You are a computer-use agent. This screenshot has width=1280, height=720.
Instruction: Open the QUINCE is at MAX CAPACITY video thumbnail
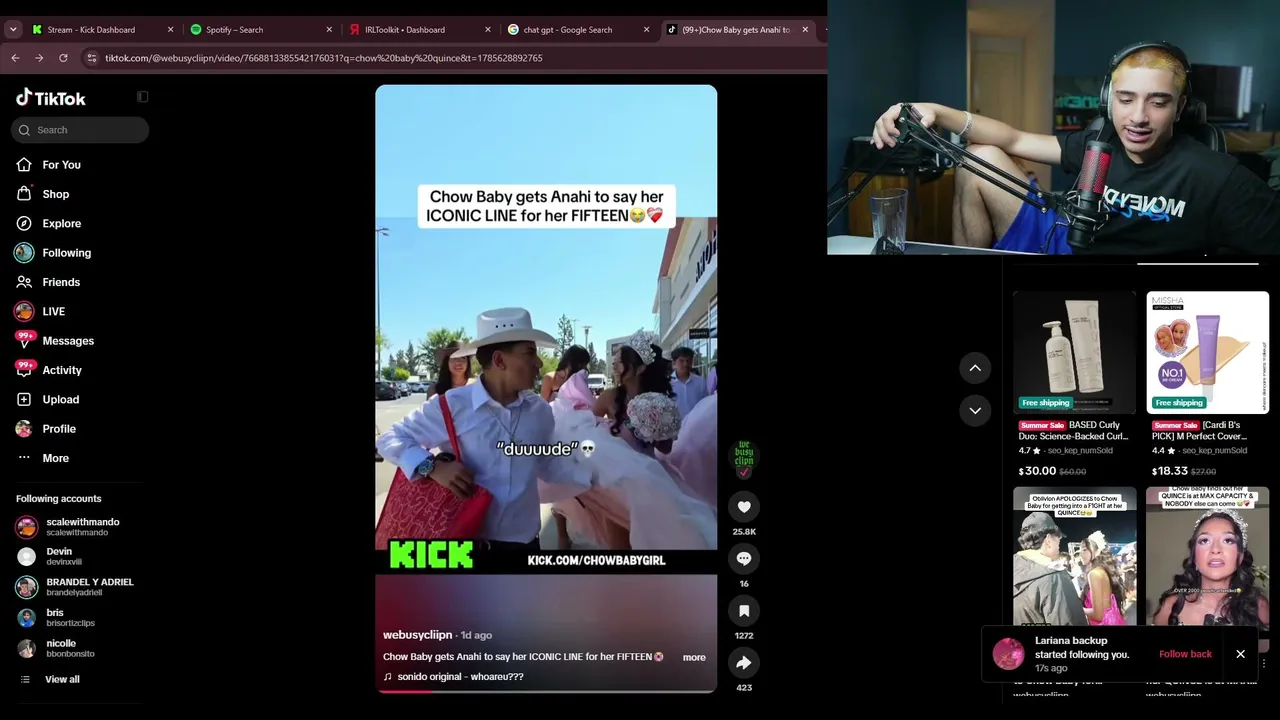[1208, 557]
